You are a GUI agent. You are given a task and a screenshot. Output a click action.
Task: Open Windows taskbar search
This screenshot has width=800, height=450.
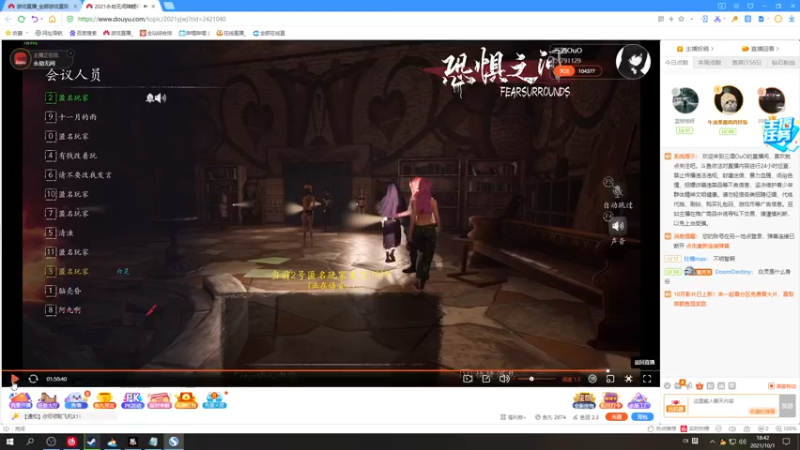tap(30, 441)
